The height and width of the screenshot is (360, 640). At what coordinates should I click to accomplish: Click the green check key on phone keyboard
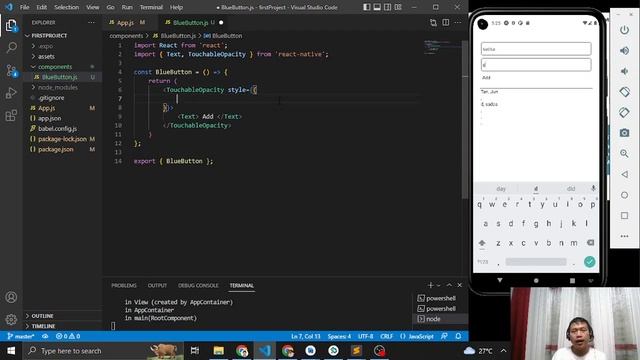pyautogui.click(x=589, y=262)
